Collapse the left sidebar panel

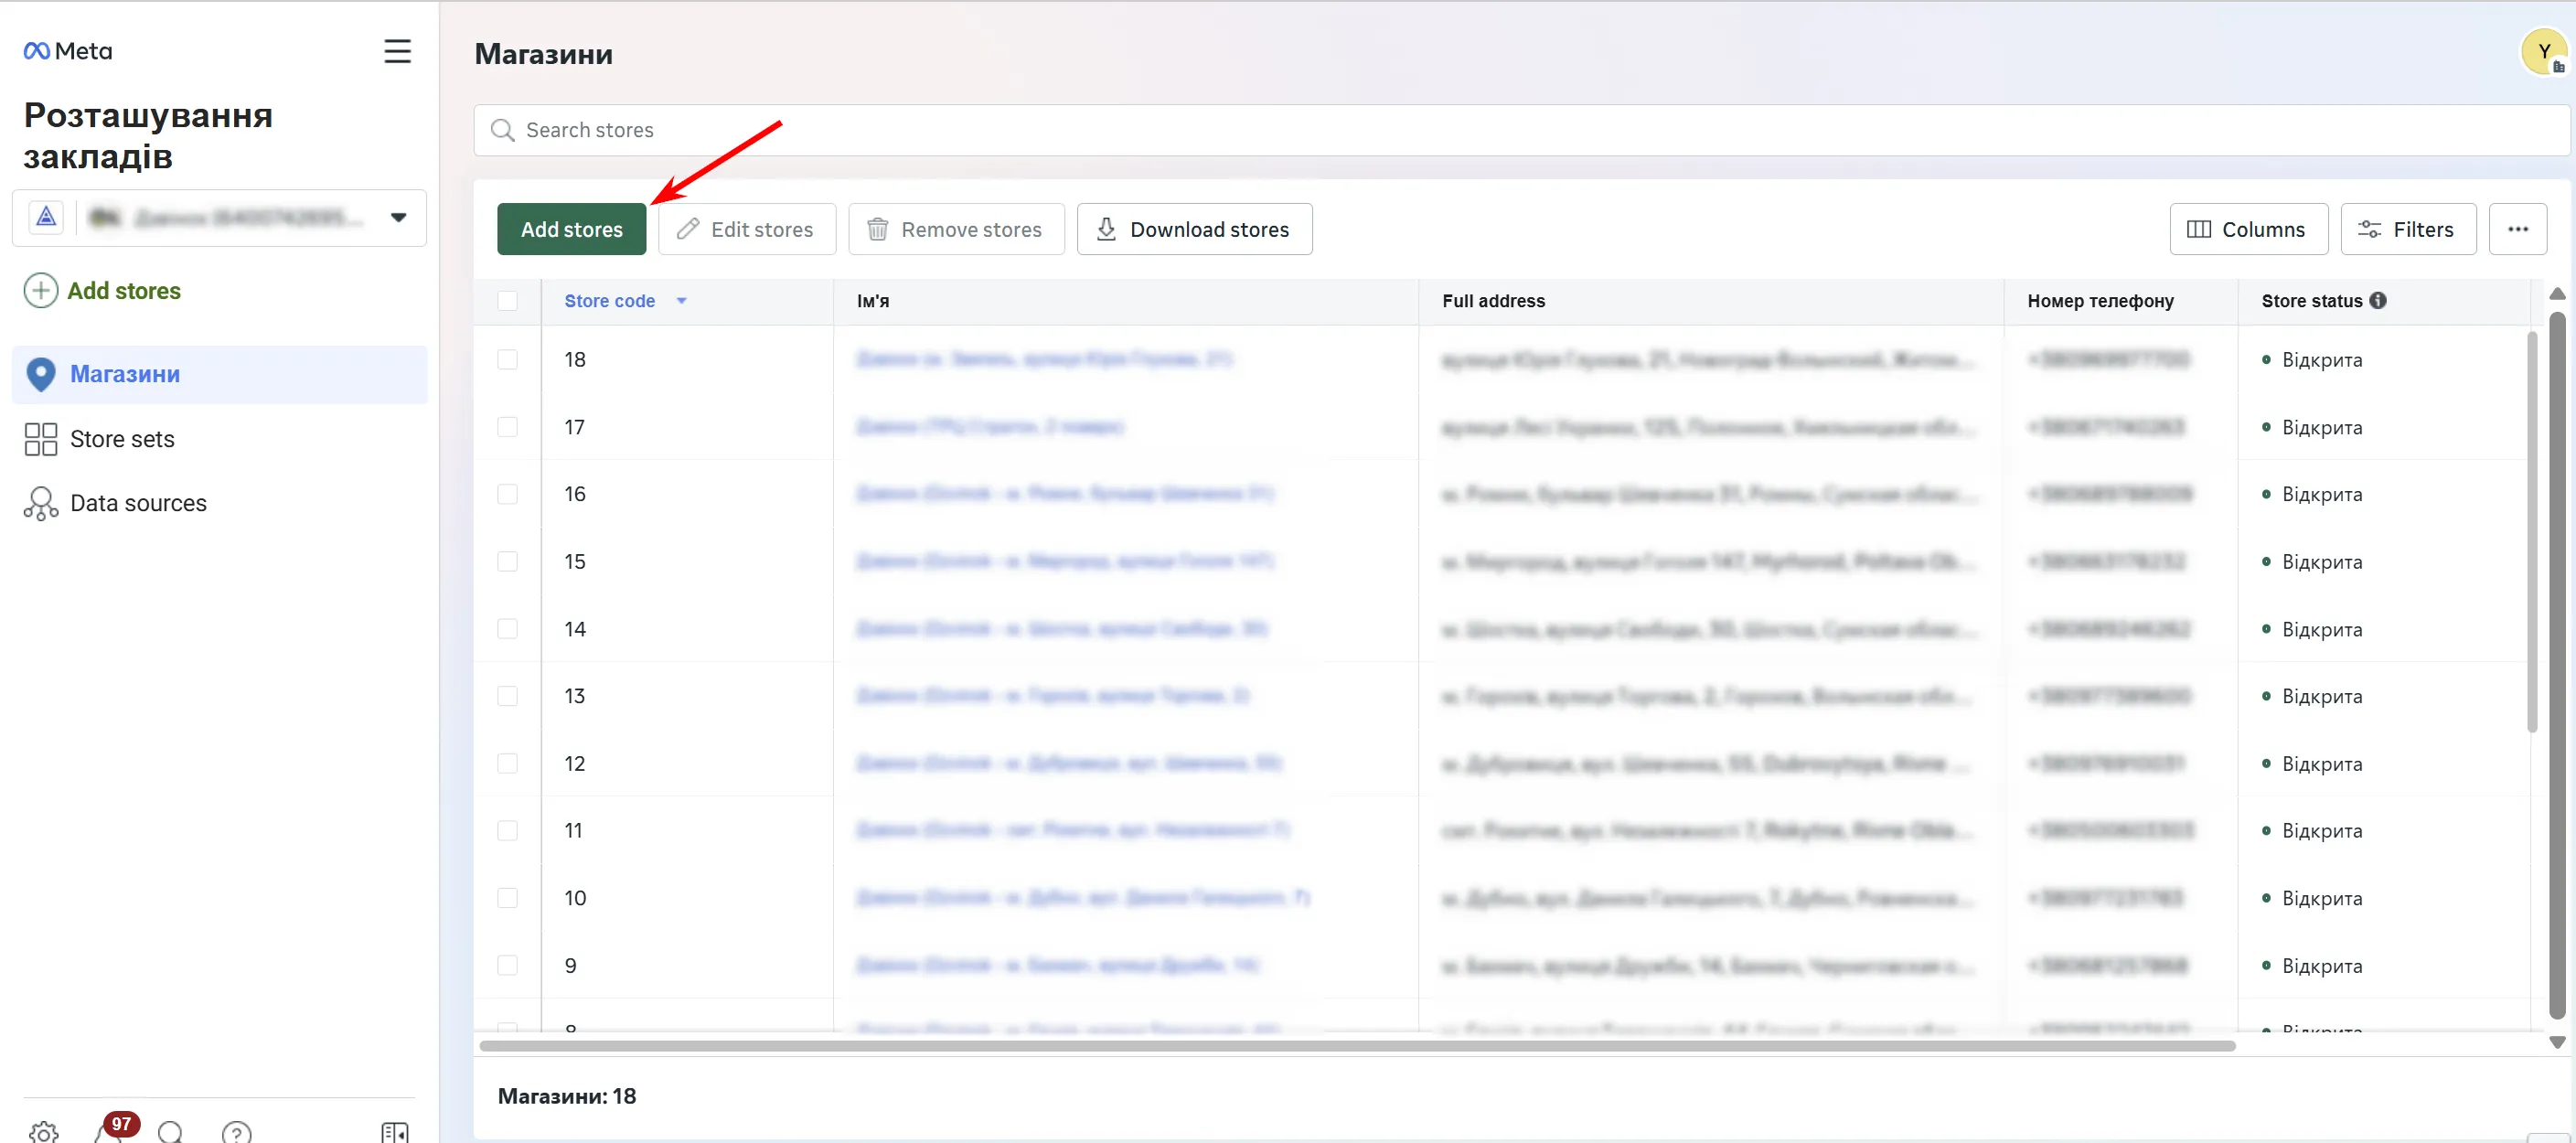coord(394,1131)
